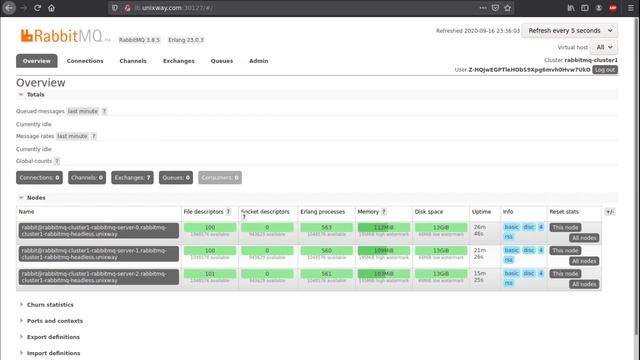Toggle the sidebar icon in the browser toolbar
The width and height of the screenshot is (640, 360).
click(584, 8)
